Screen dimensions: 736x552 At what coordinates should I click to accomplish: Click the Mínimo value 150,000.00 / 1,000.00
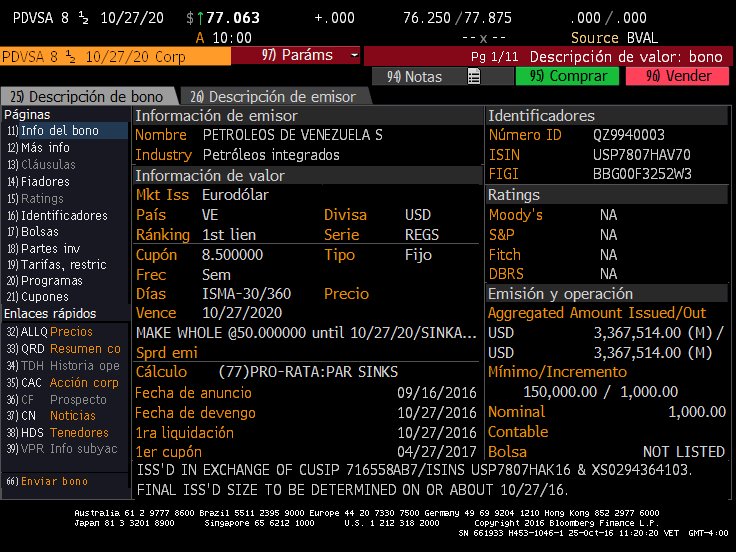600,391
